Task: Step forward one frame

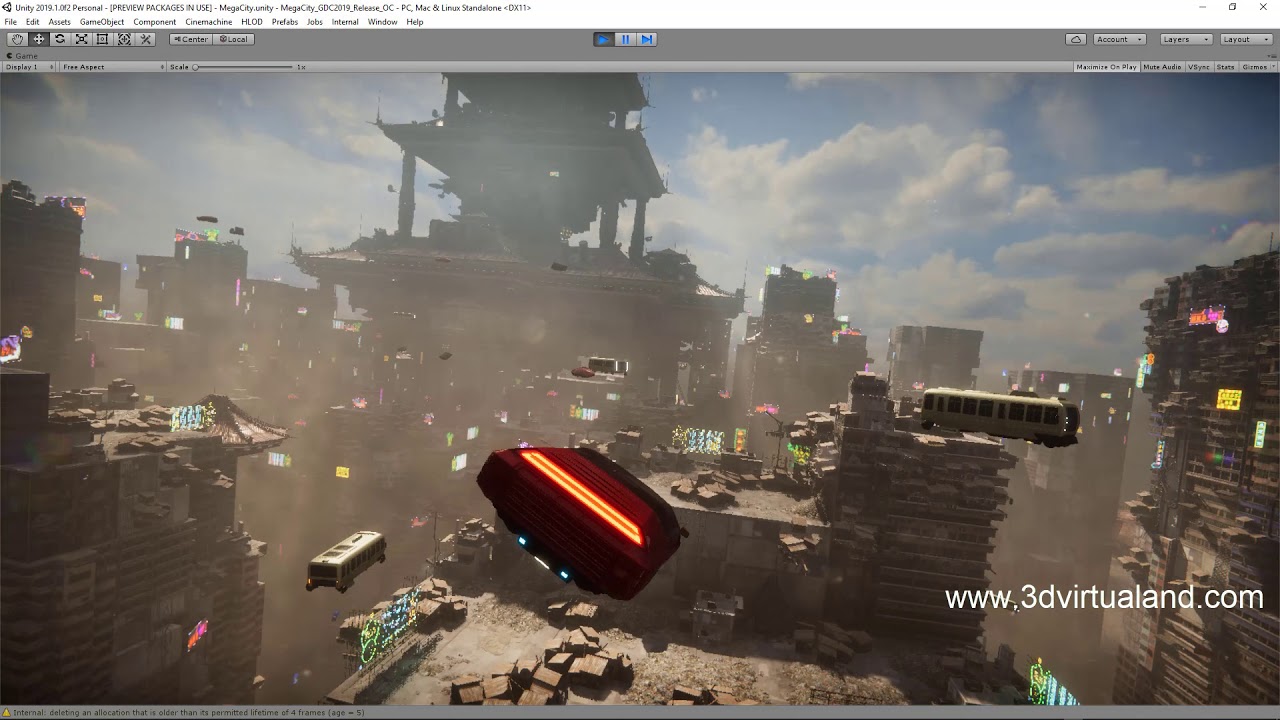Action: [647, 39]
